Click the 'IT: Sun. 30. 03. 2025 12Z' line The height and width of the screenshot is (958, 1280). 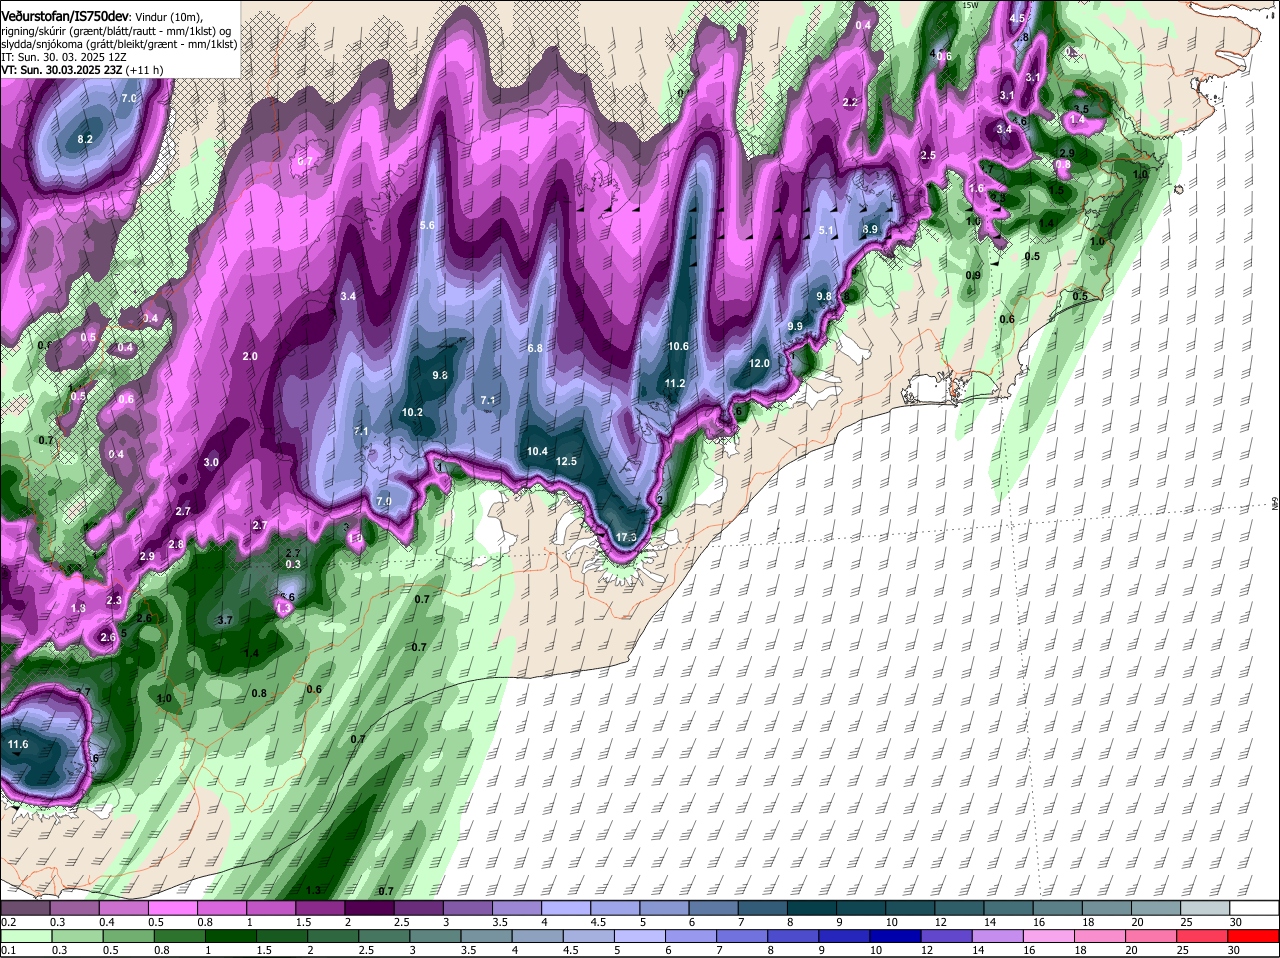[64, 57]
